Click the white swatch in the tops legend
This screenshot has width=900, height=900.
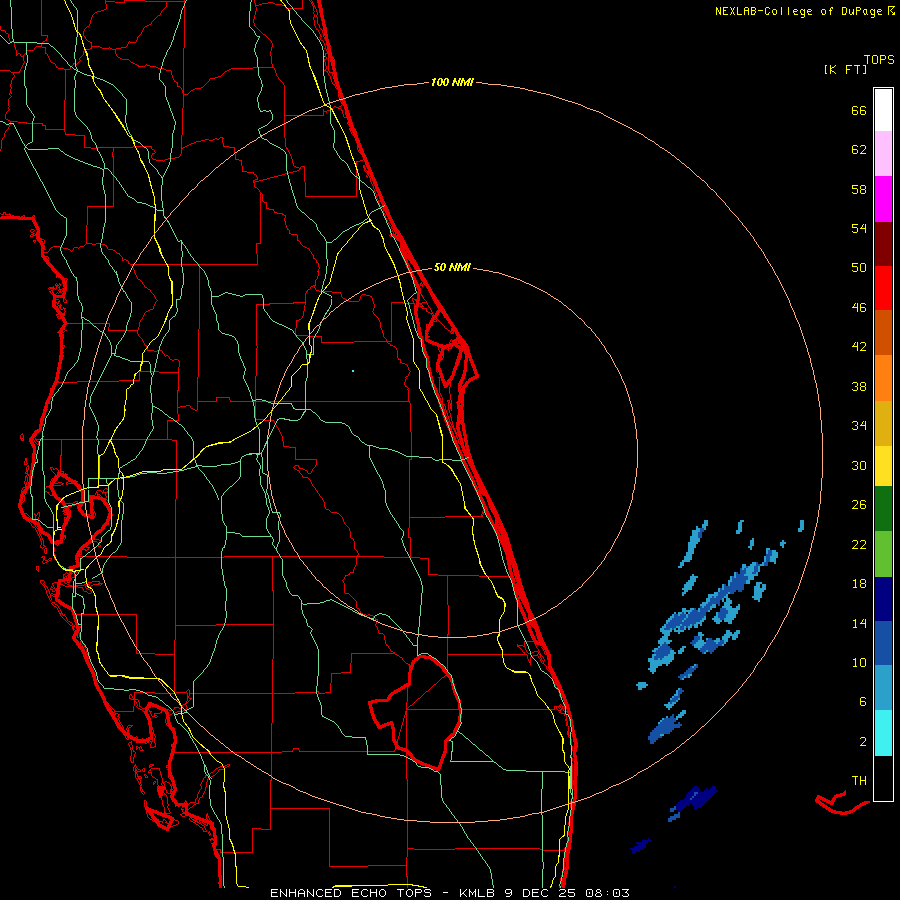coord(883,110)
